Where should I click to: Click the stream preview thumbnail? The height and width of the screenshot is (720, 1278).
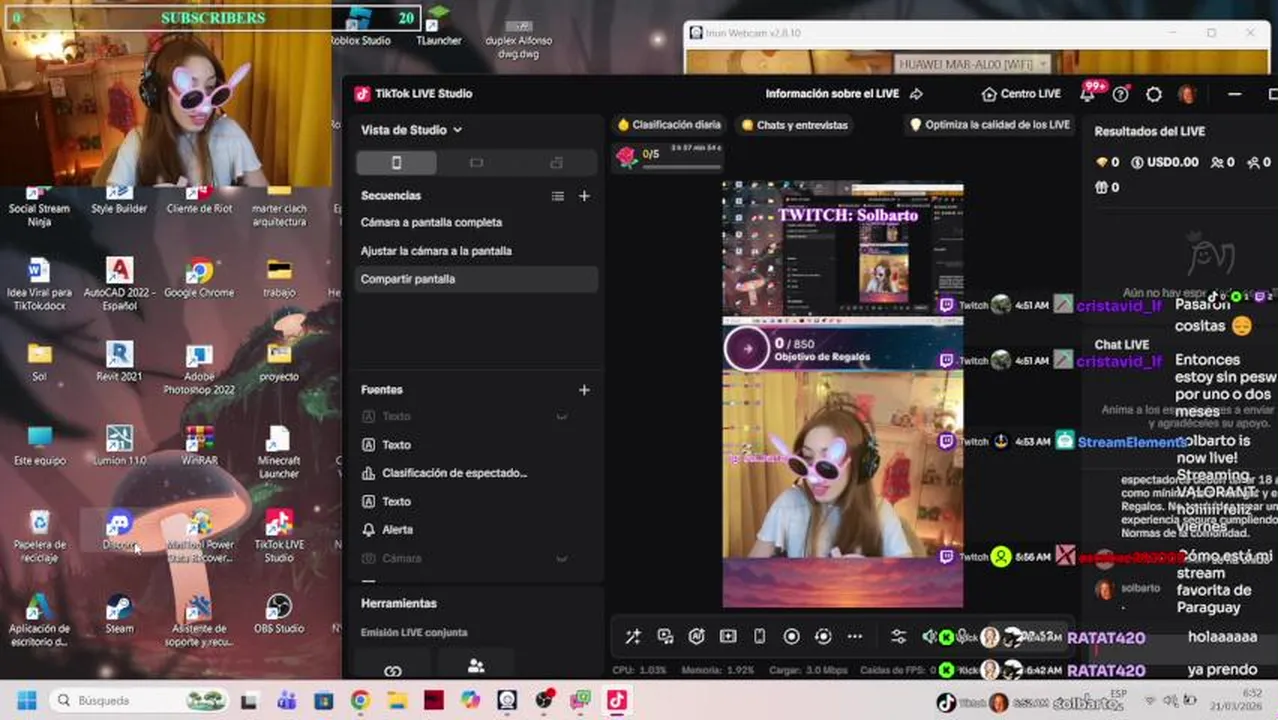[843, 395]
